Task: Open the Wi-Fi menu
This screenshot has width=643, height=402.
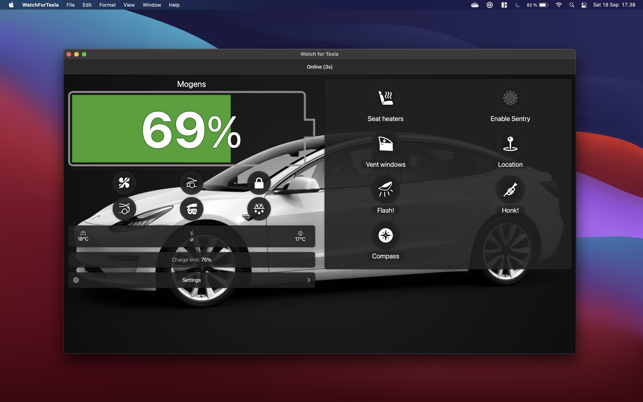Action: pyautogui.click(x=559, y=5)
